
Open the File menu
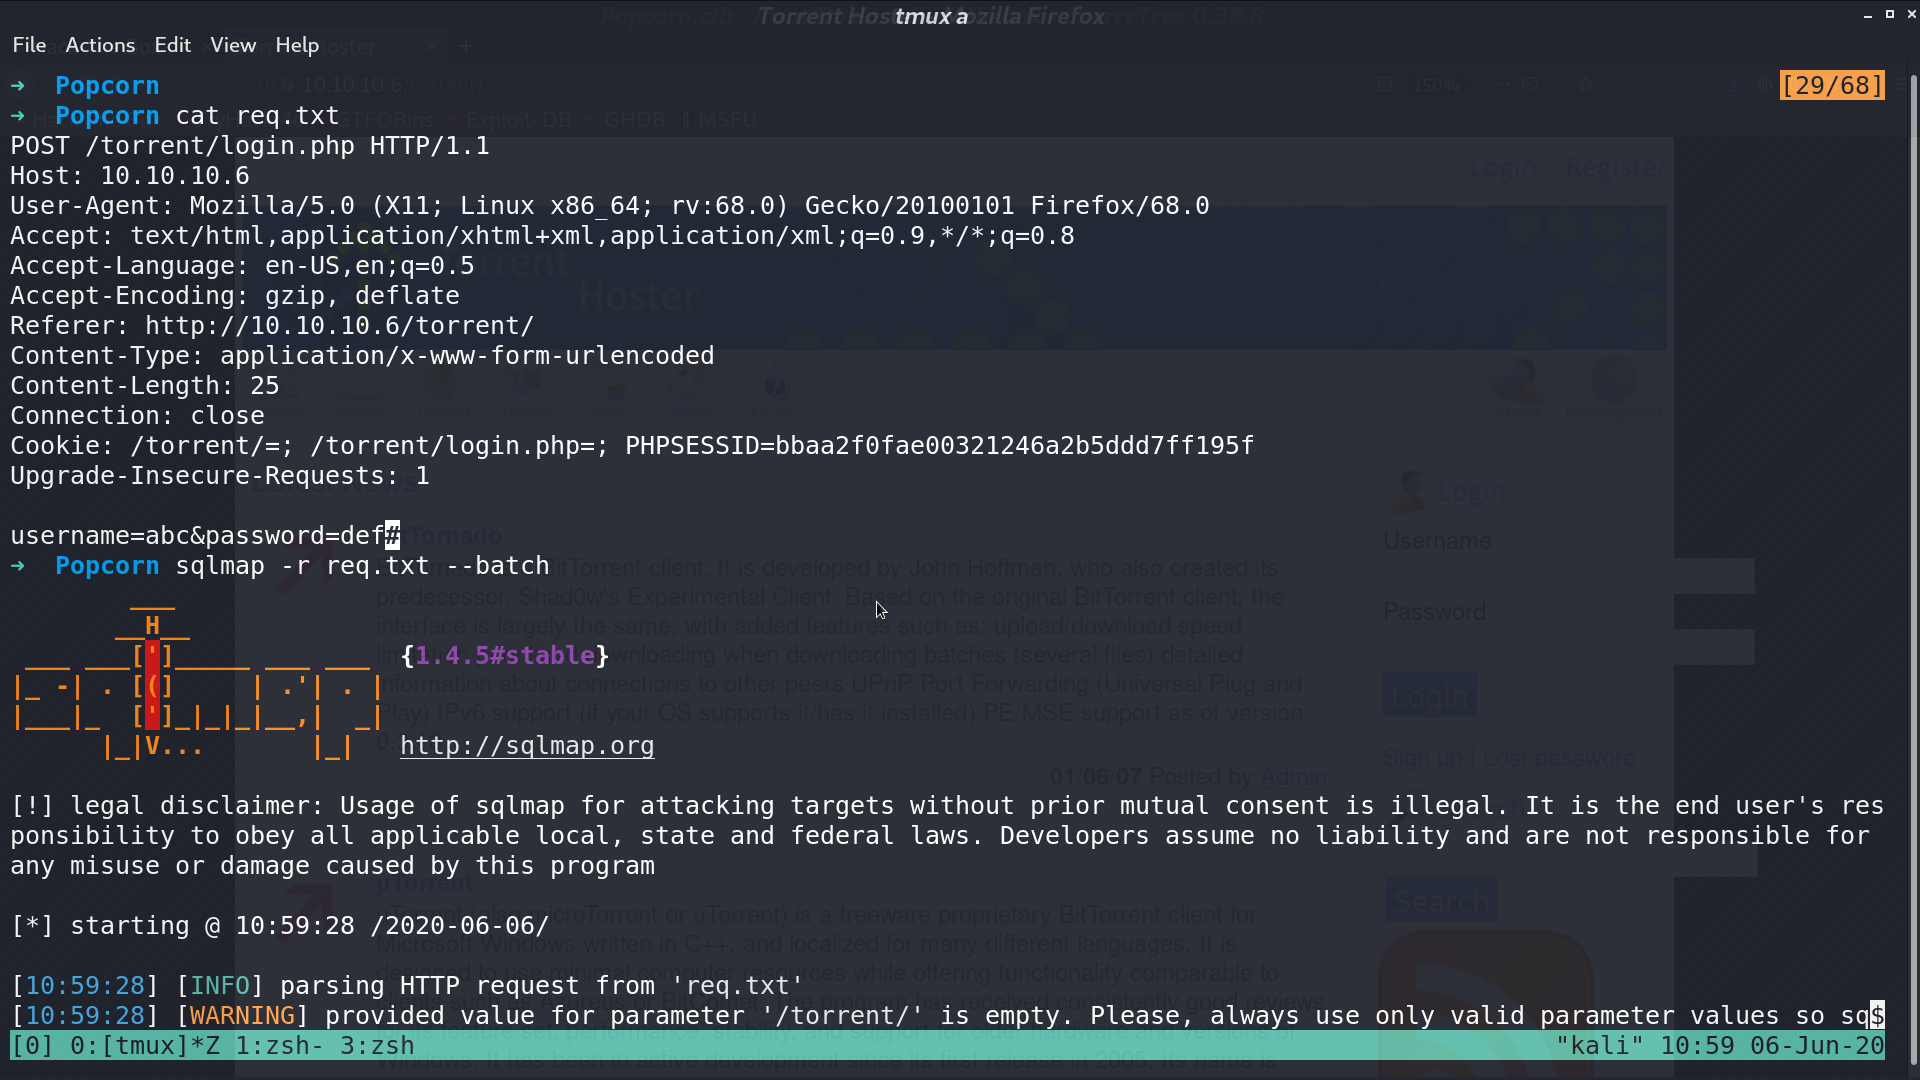29,45
